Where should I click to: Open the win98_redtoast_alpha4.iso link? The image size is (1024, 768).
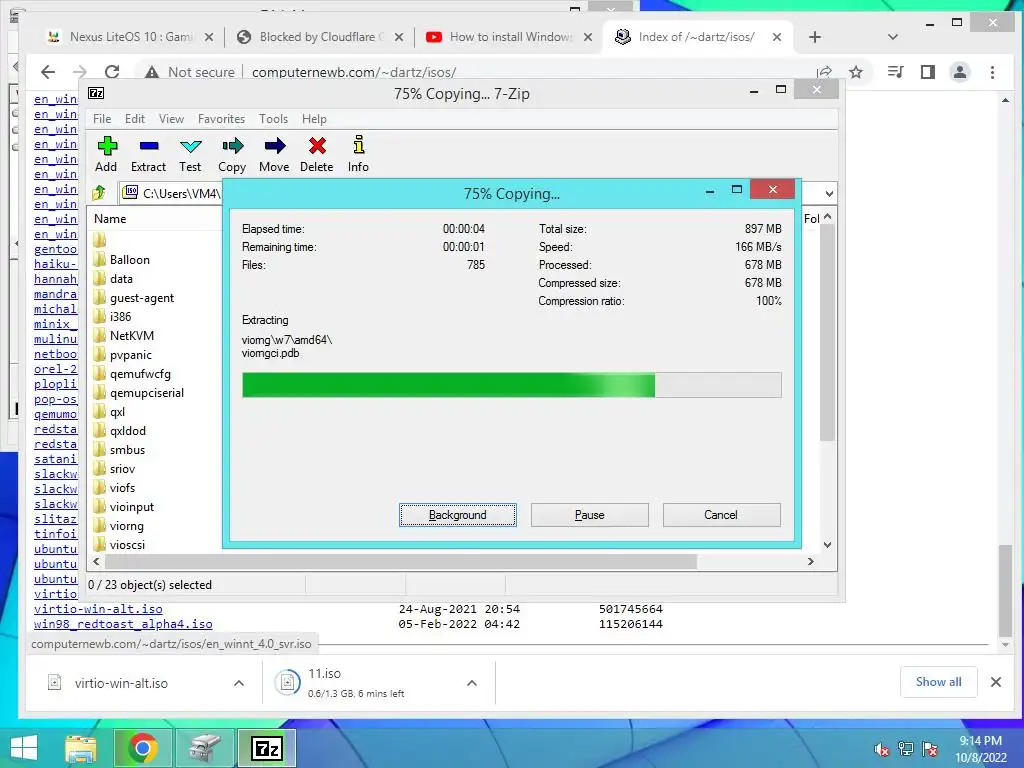point(123,624)
